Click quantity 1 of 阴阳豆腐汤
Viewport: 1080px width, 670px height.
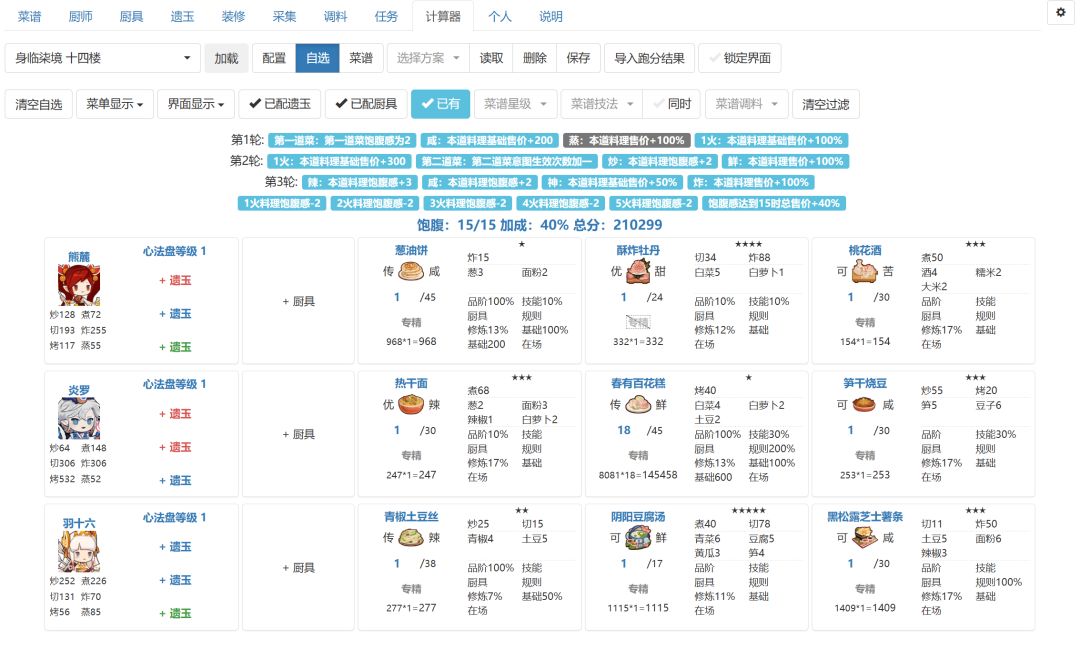623,563
